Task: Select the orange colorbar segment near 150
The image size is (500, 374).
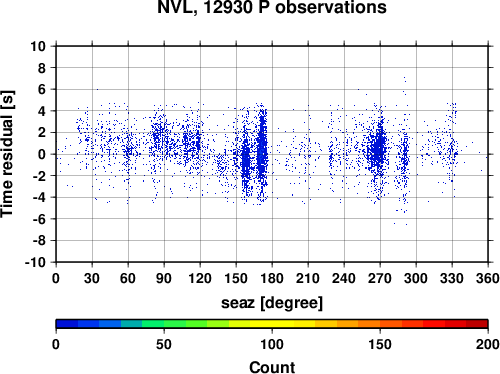Action: click(x=380, y=323)
